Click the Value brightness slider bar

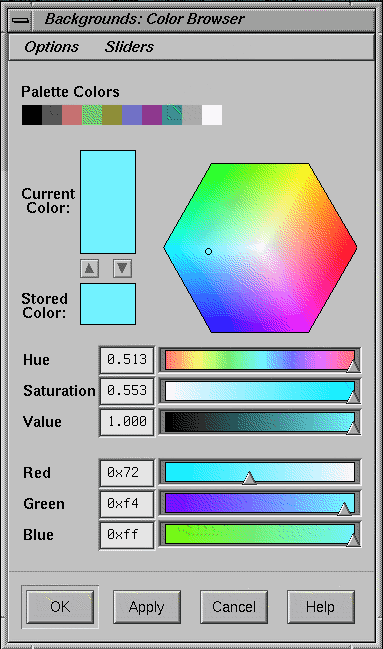[x=260, y=422]
